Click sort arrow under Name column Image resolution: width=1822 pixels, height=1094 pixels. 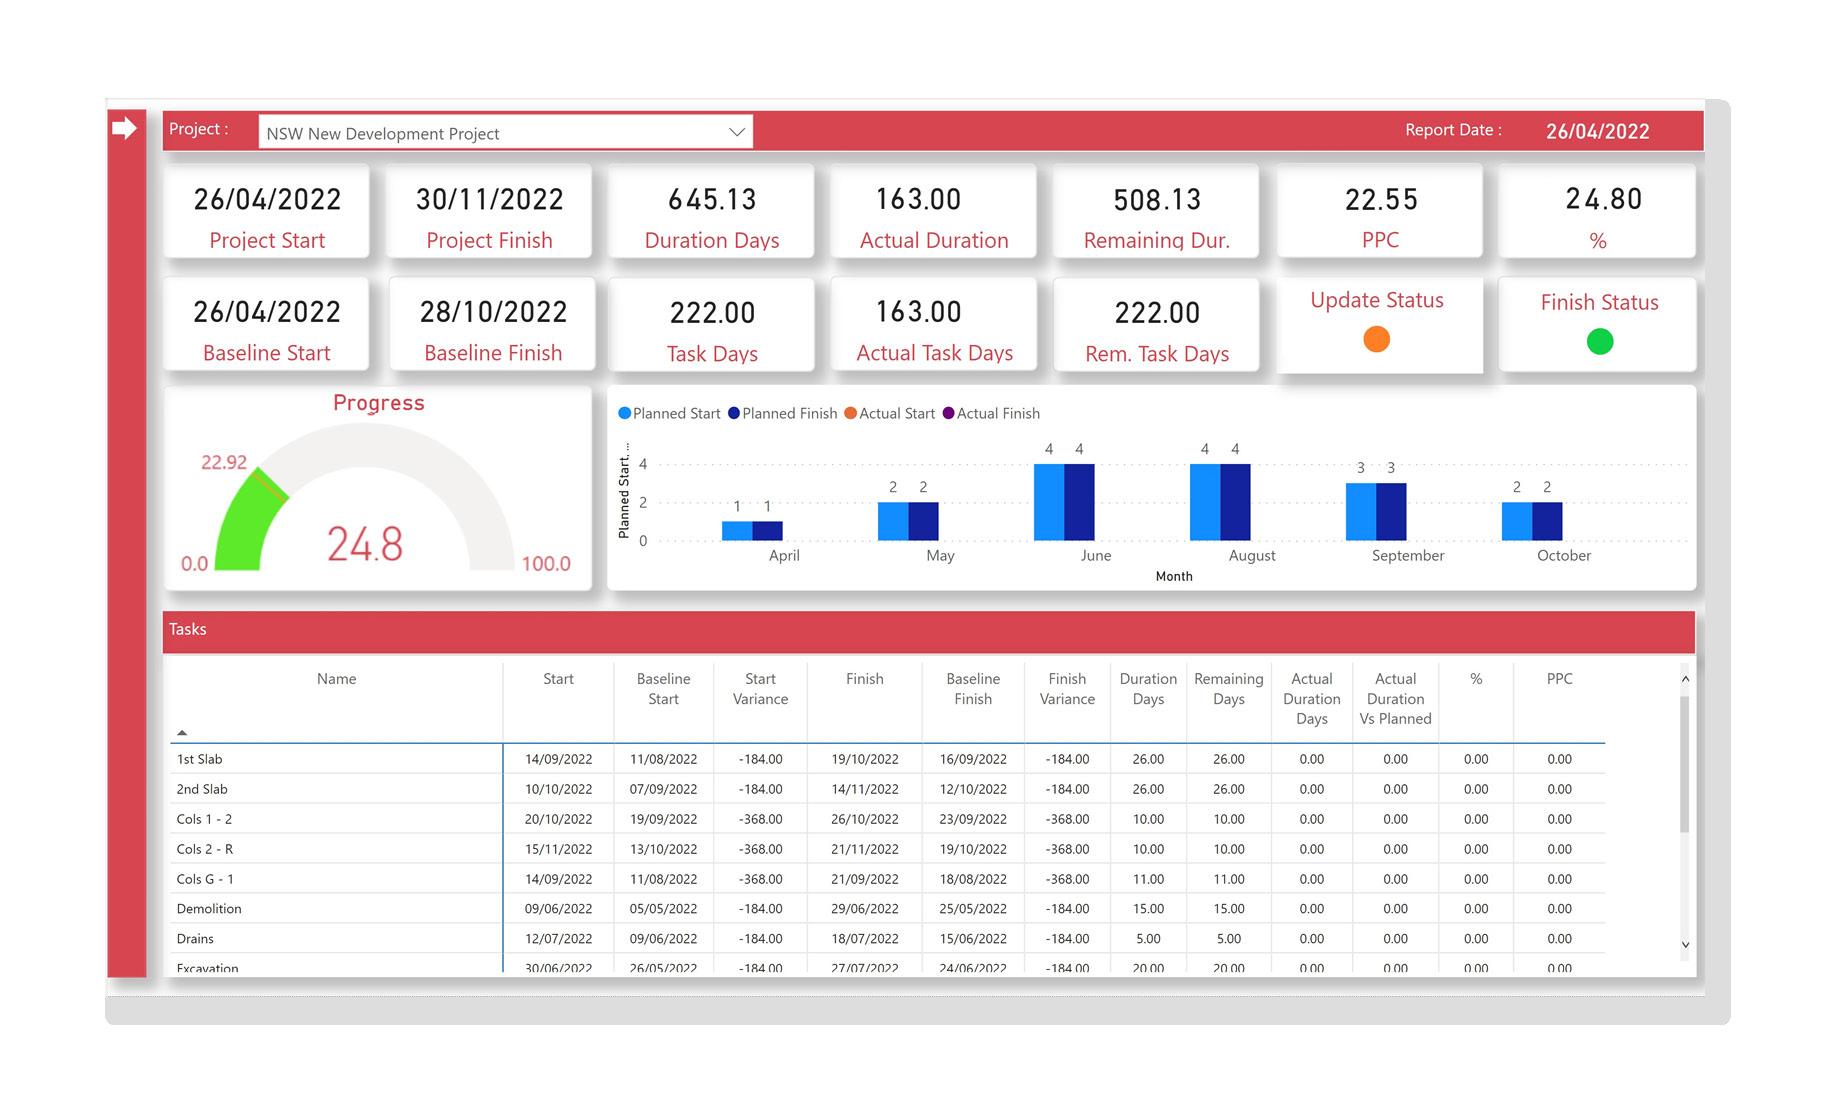182,733
